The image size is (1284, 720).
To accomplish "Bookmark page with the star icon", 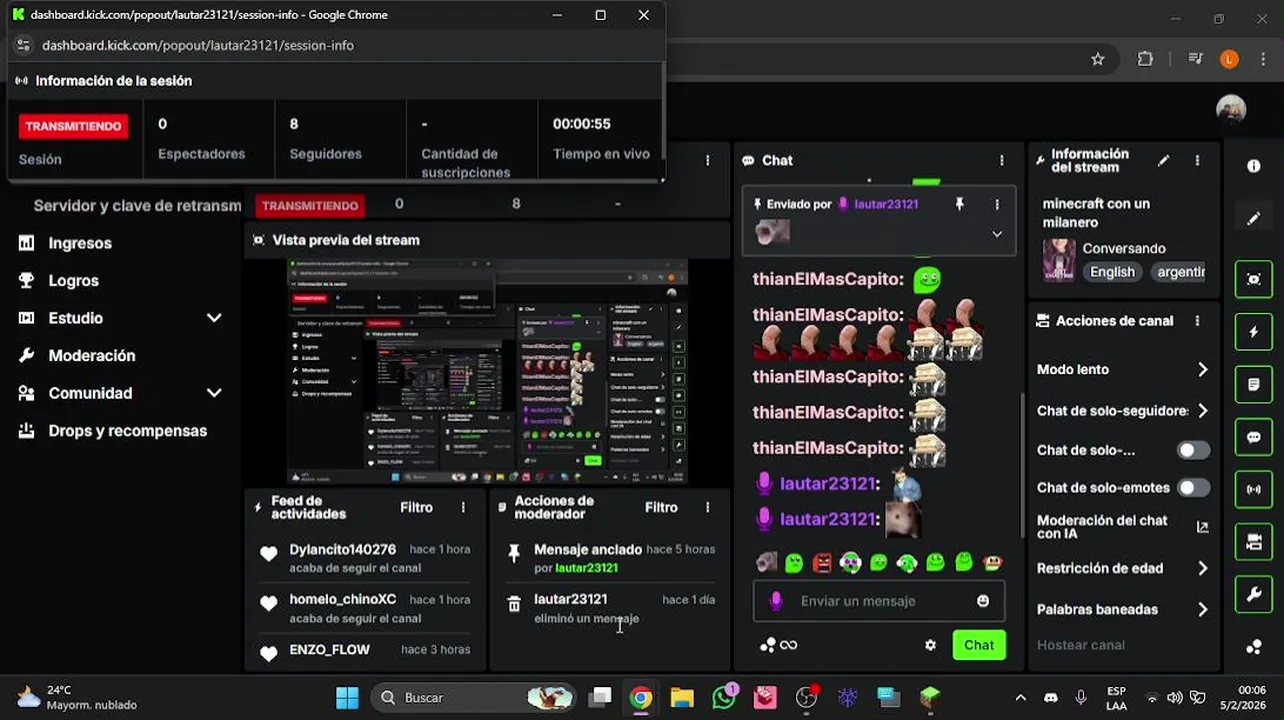I will coord(1098,59).
